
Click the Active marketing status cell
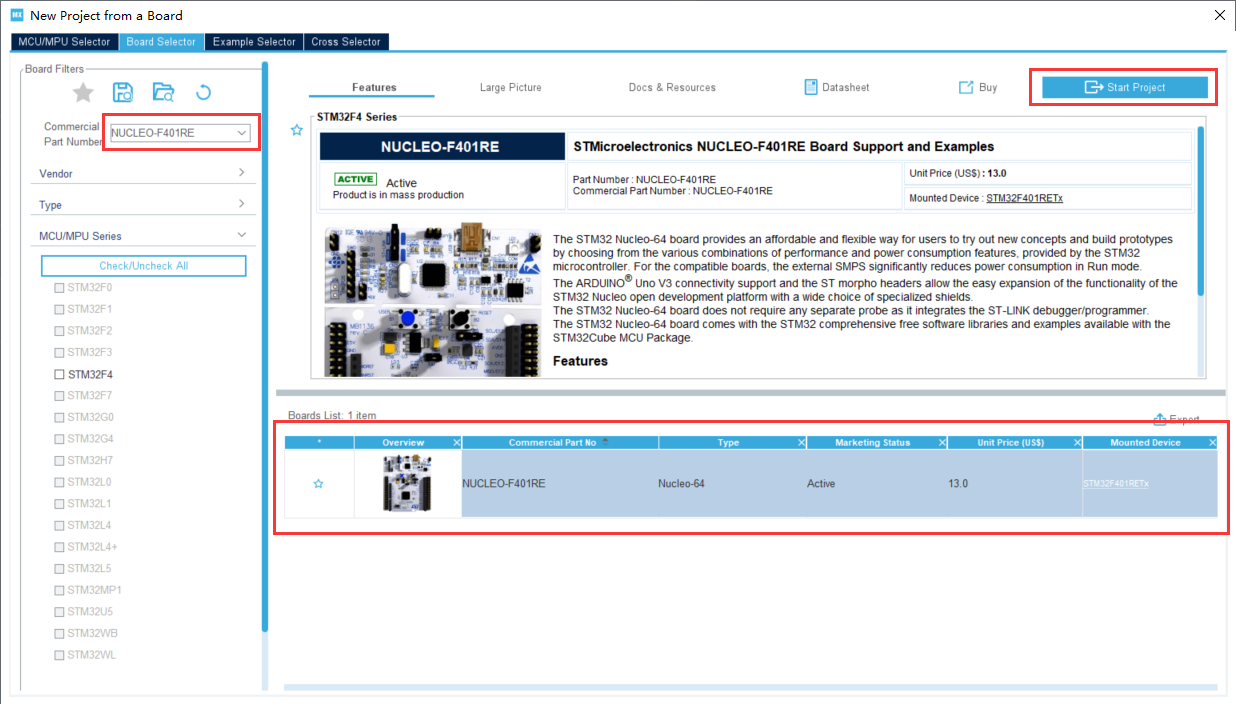tap(821, 484)
